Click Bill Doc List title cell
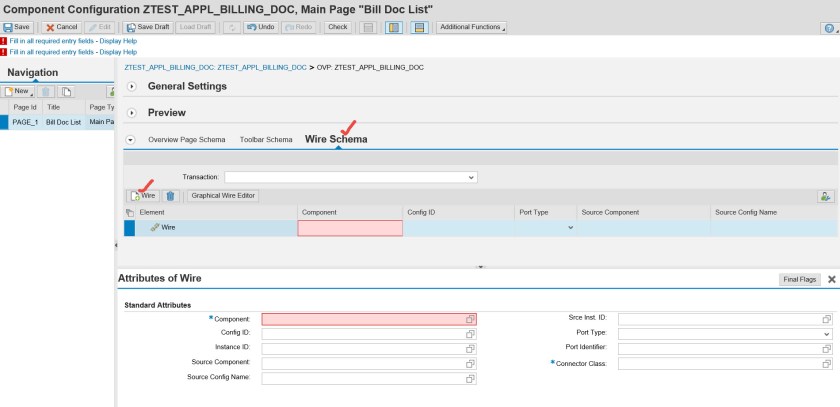840x407 pixels. click(x=63, y=122)
